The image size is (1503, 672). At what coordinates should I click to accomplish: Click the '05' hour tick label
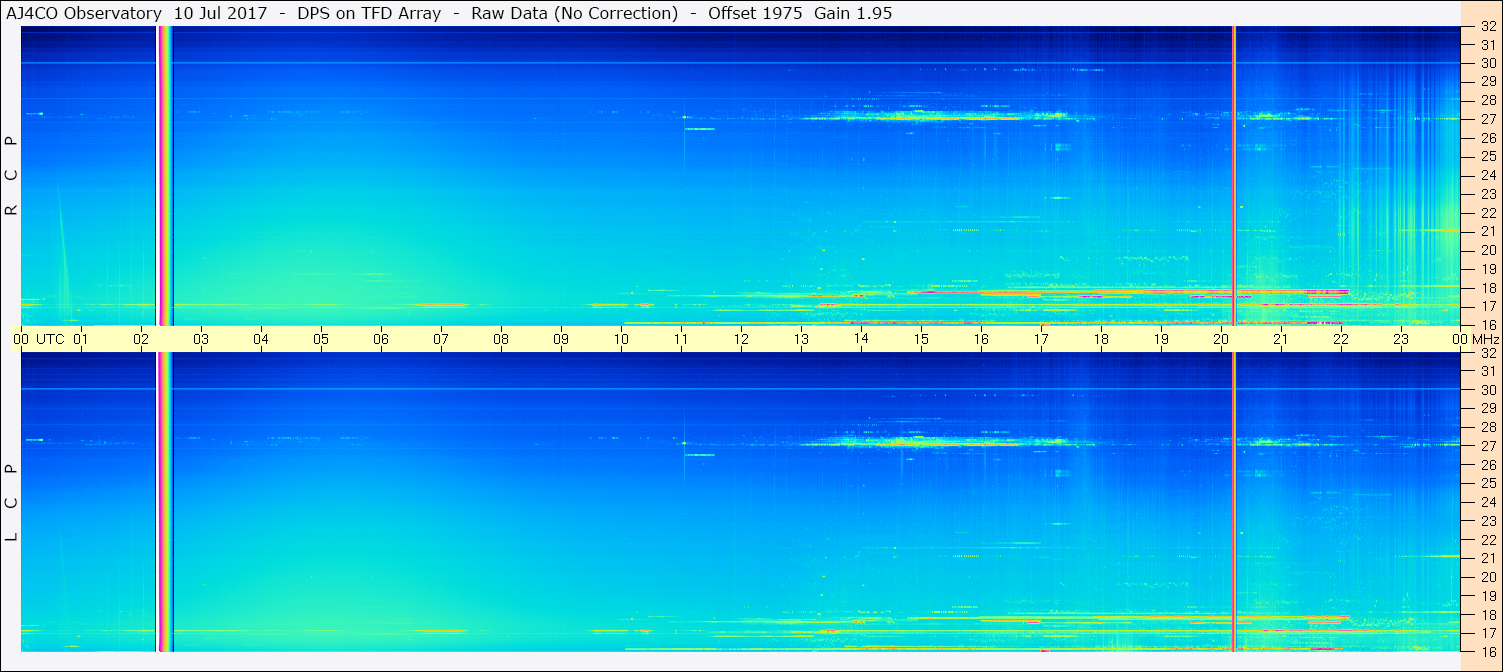click(321, 339)
